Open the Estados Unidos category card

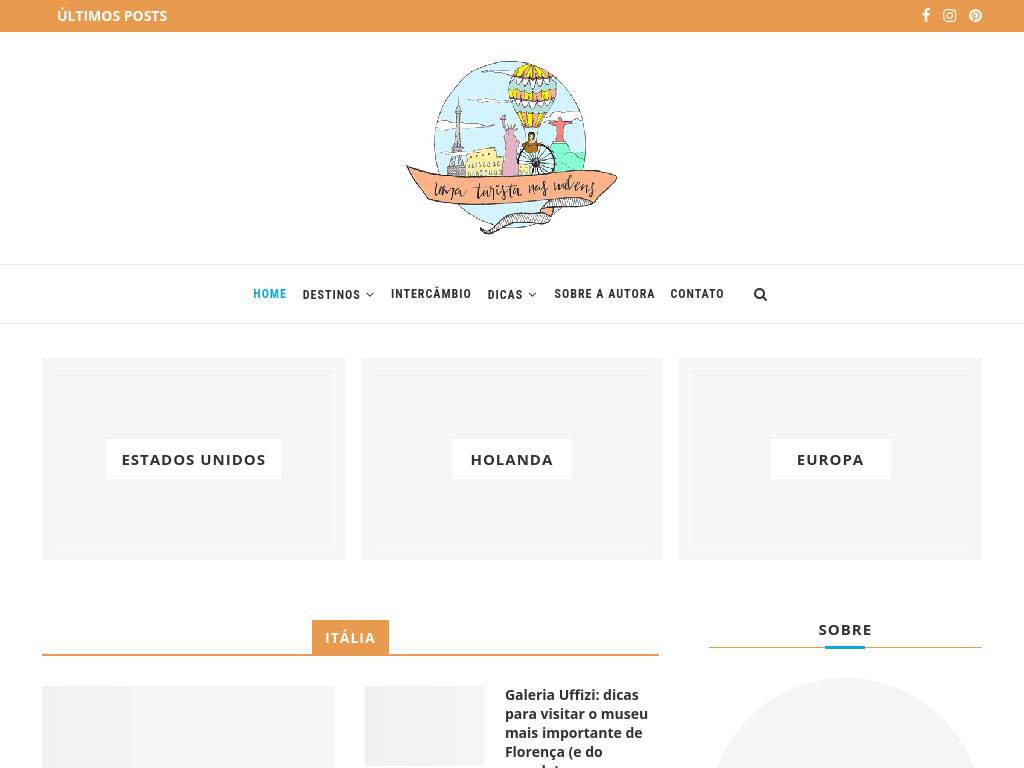pyautogui.click(x=193, y=458)
